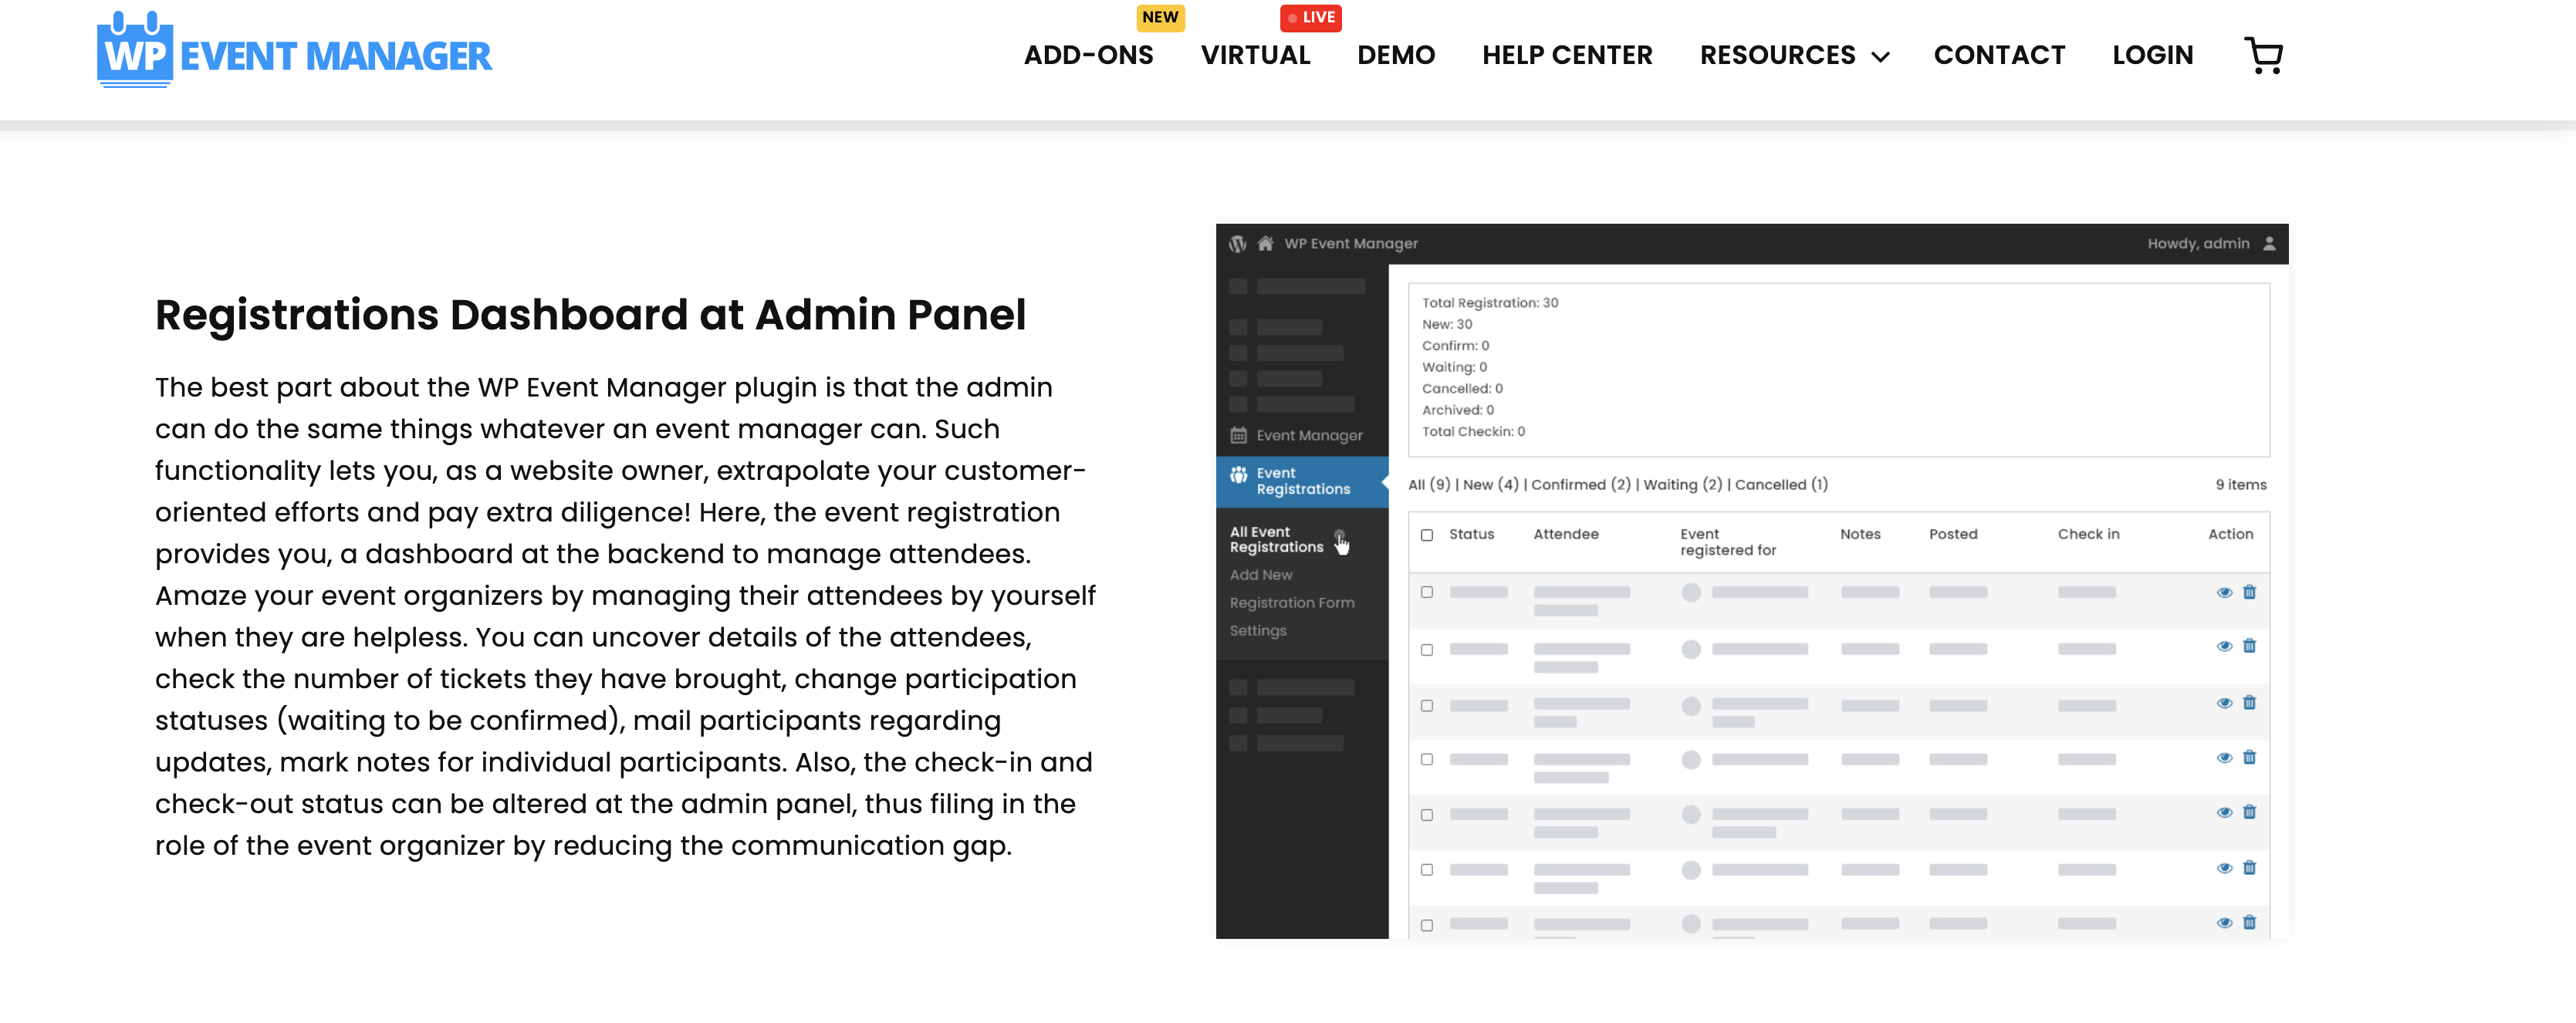Screen dimensions: 2576x1023
Task: Click the home icon in admin bar
Action: click(1265, 244)
